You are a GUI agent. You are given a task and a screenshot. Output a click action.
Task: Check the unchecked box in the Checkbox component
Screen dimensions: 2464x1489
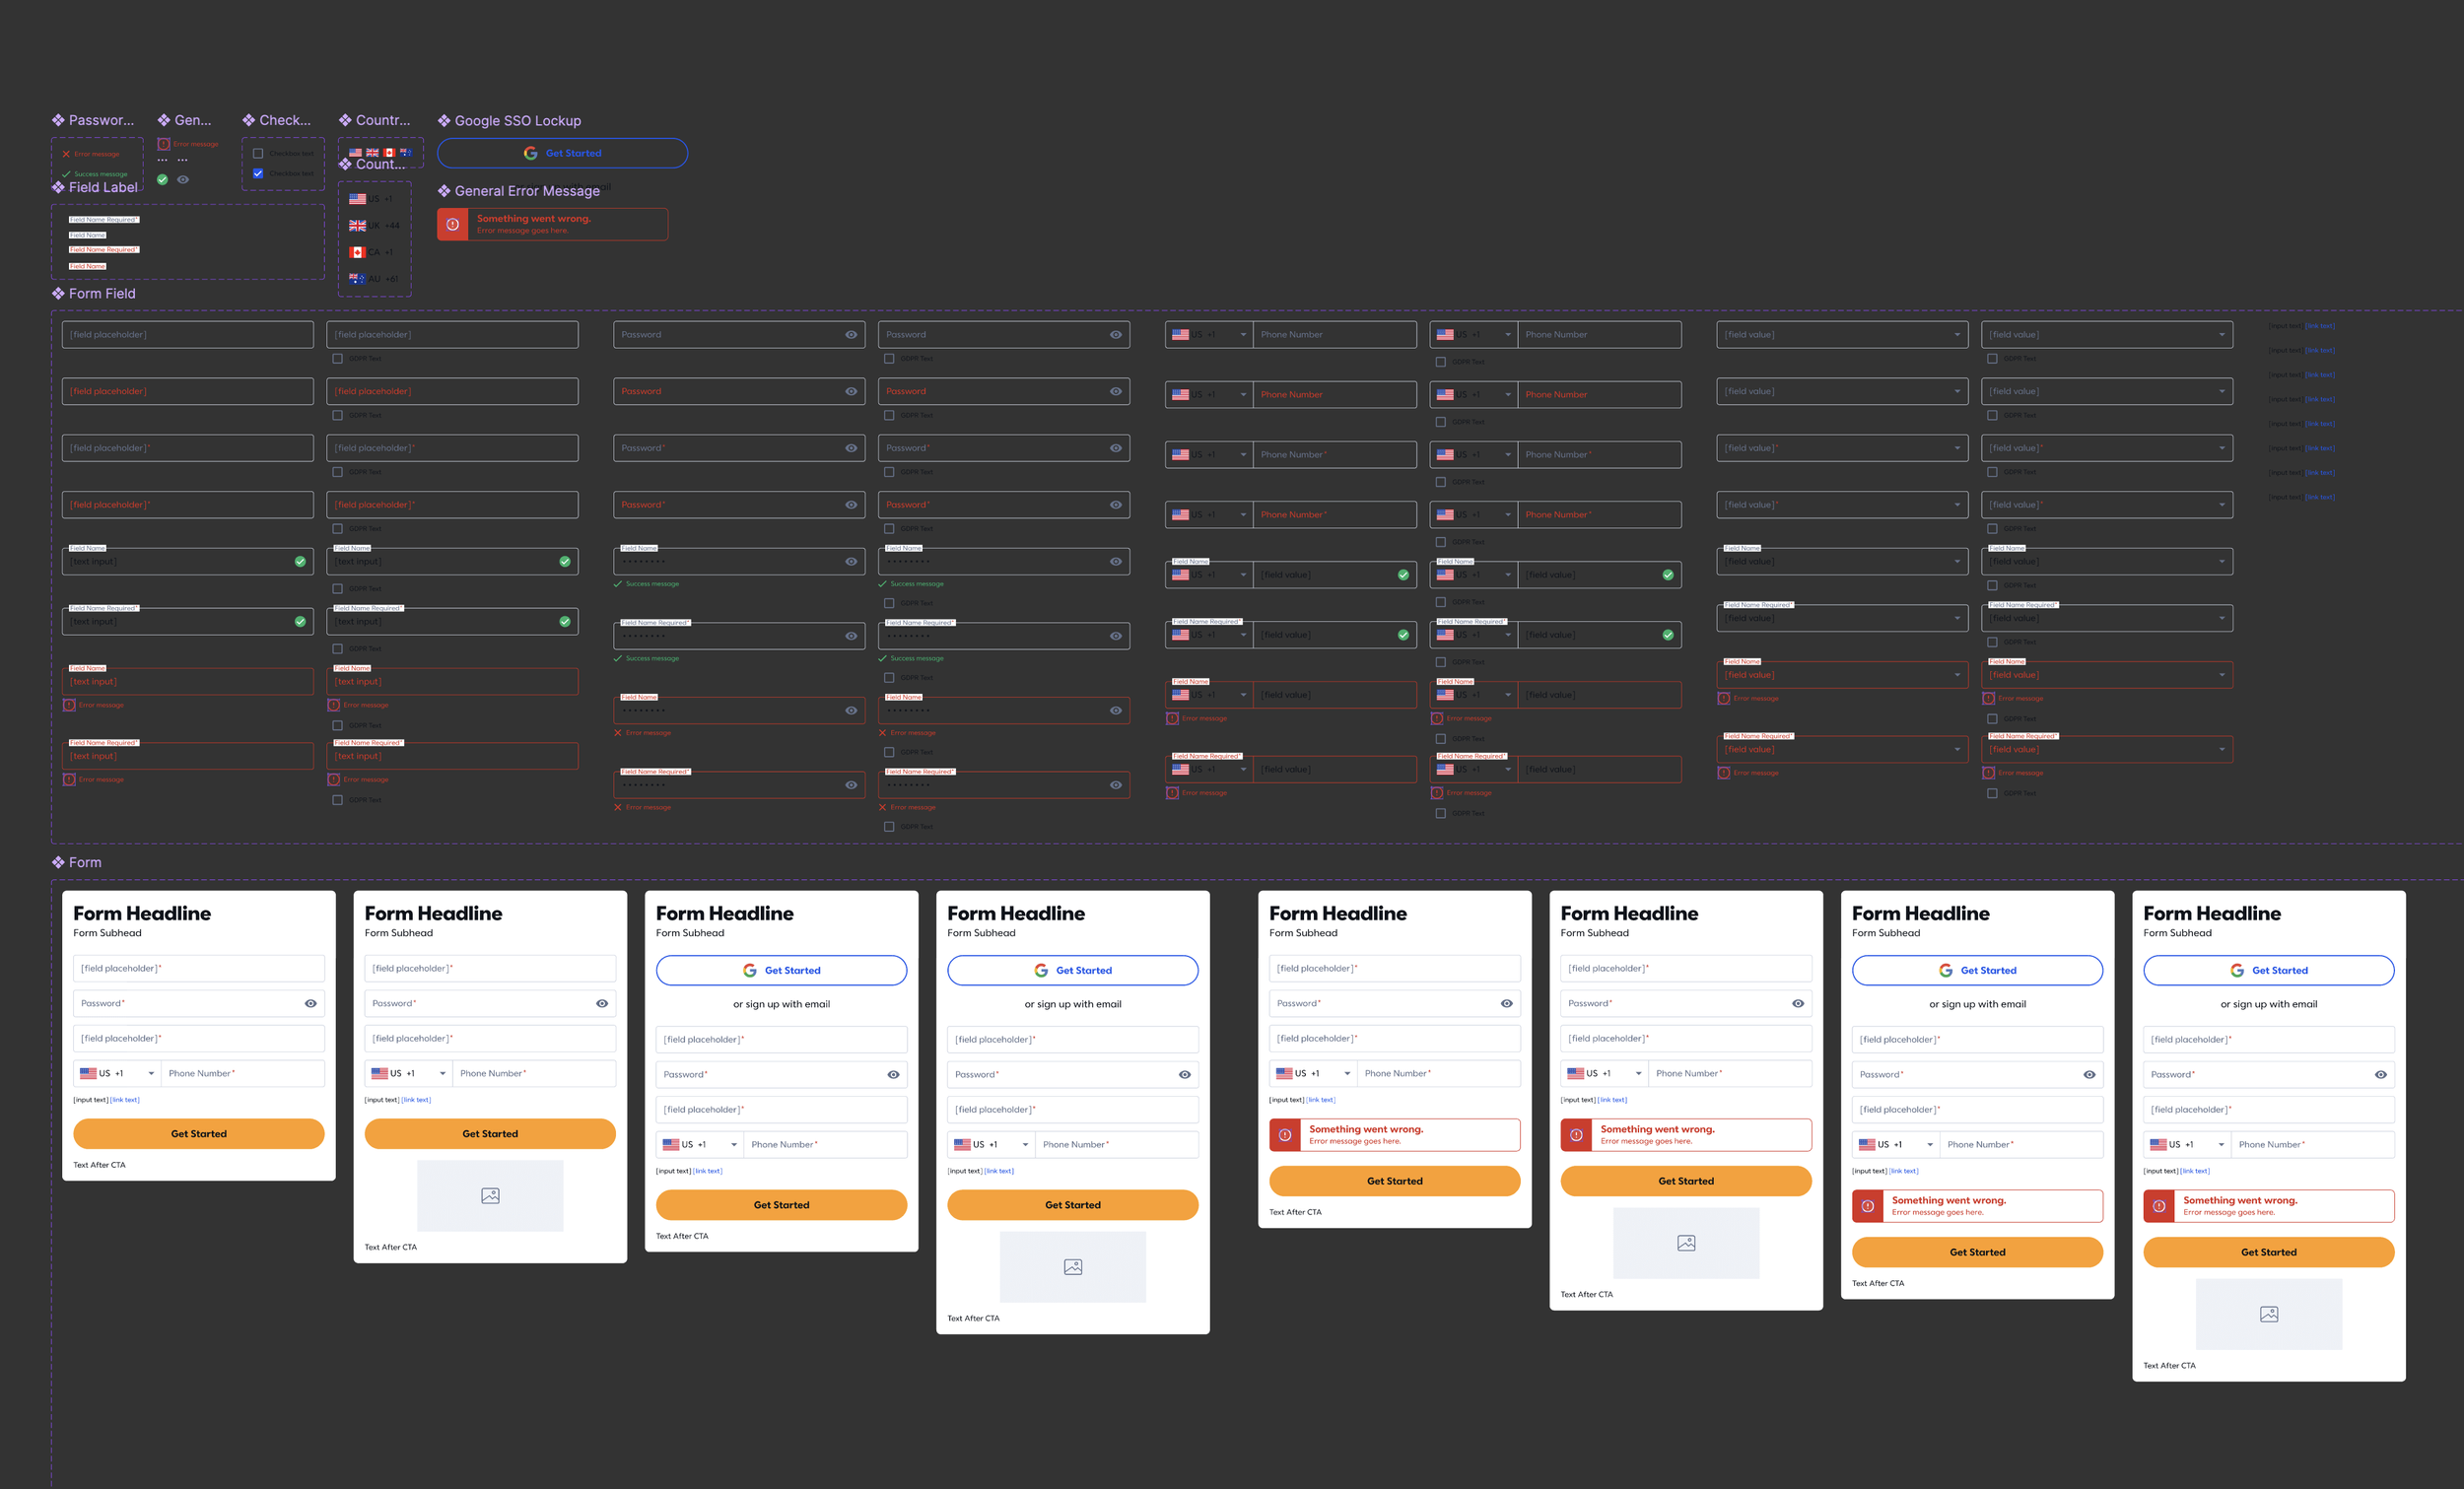coord(258,154)
